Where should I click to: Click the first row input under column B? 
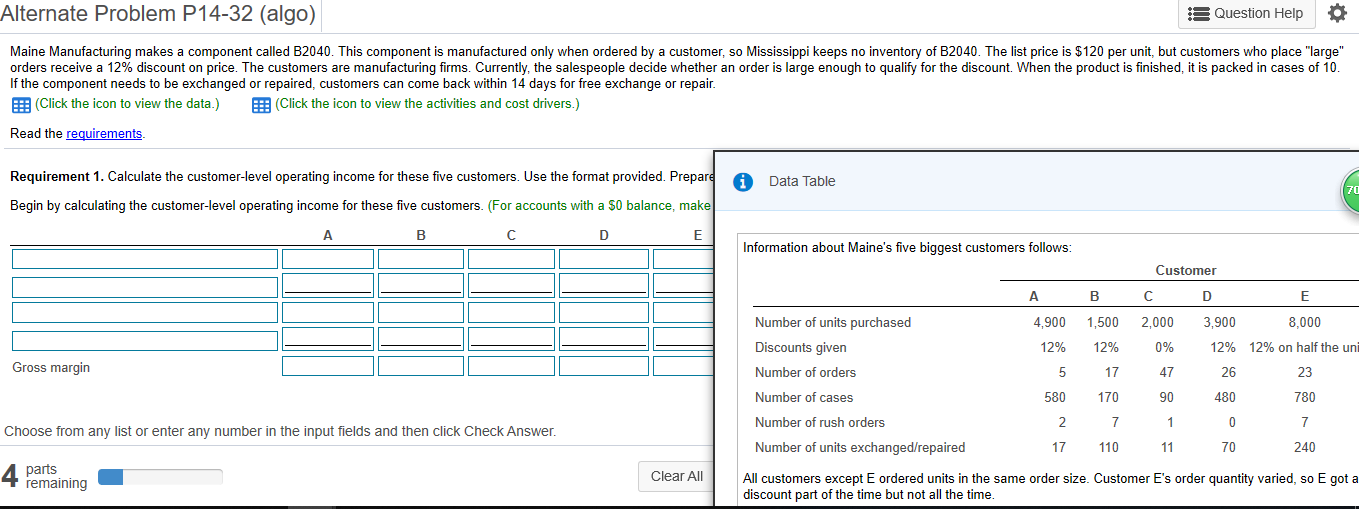coord(420,259)
